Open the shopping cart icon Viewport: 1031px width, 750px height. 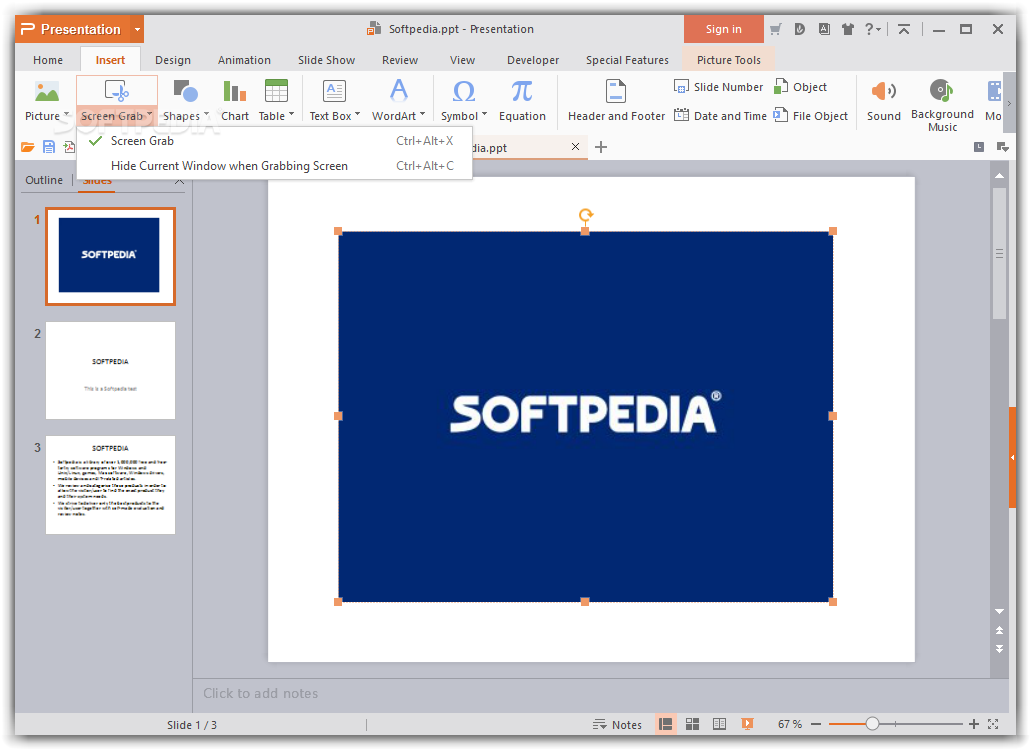pyautogui.click(x=776, y=29)
